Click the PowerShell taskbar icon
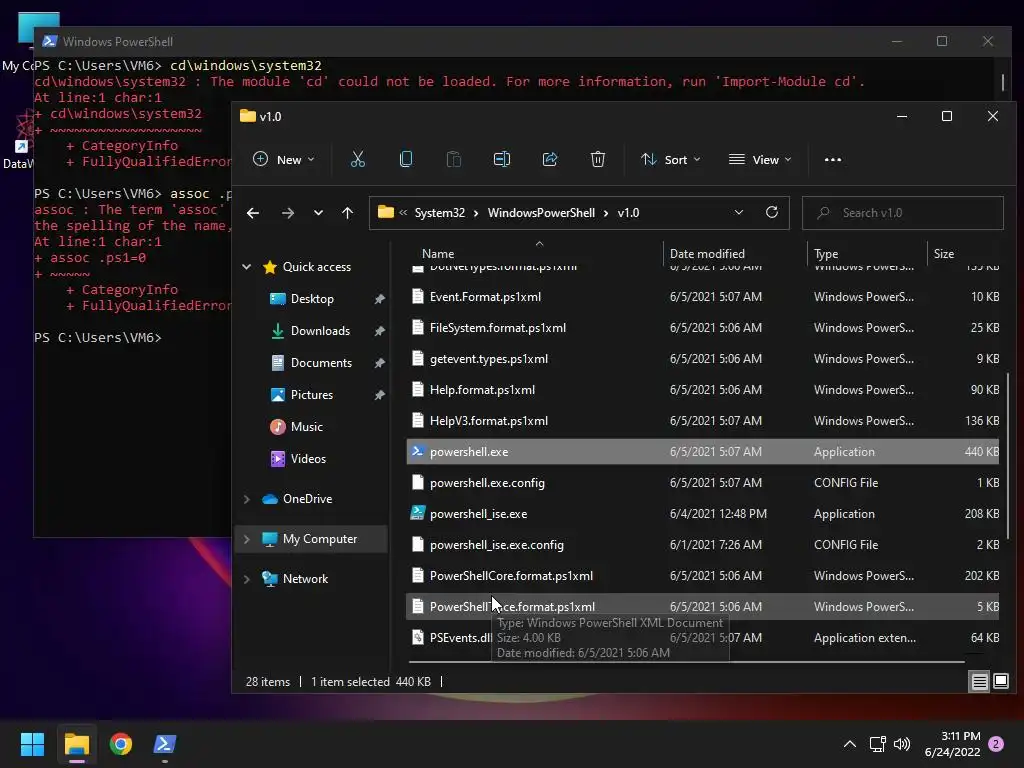The width and height of the screenshot is (1024, 768). (x=165, y=744)
